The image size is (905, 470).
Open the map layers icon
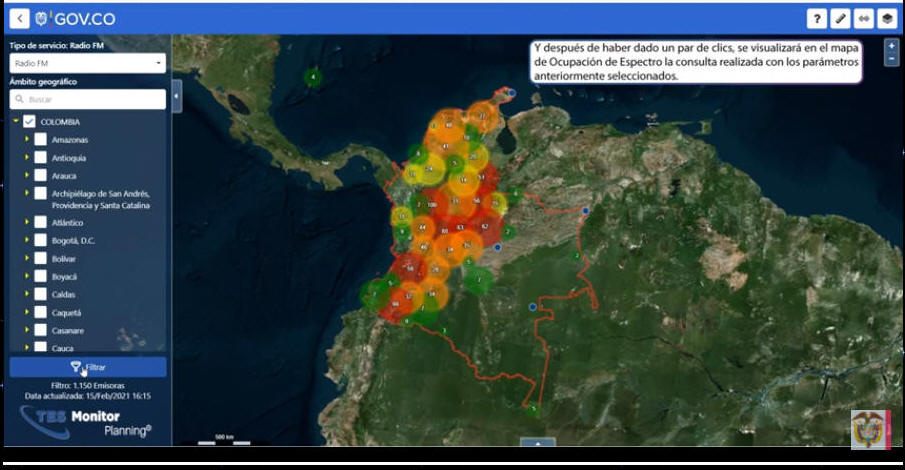887,19
